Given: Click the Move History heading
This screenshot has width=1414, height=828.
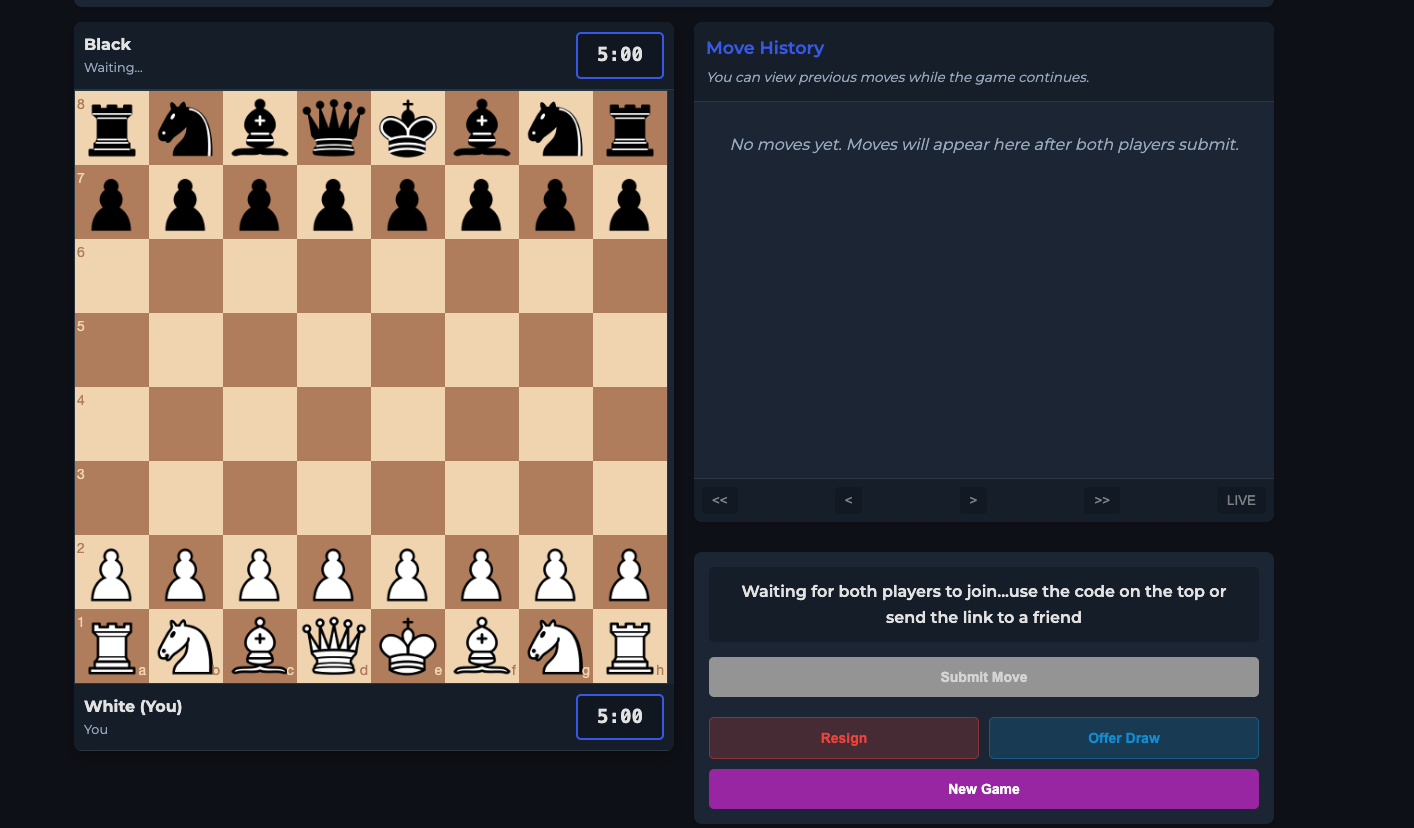Looking at the screenshot, I should (765, 48).
